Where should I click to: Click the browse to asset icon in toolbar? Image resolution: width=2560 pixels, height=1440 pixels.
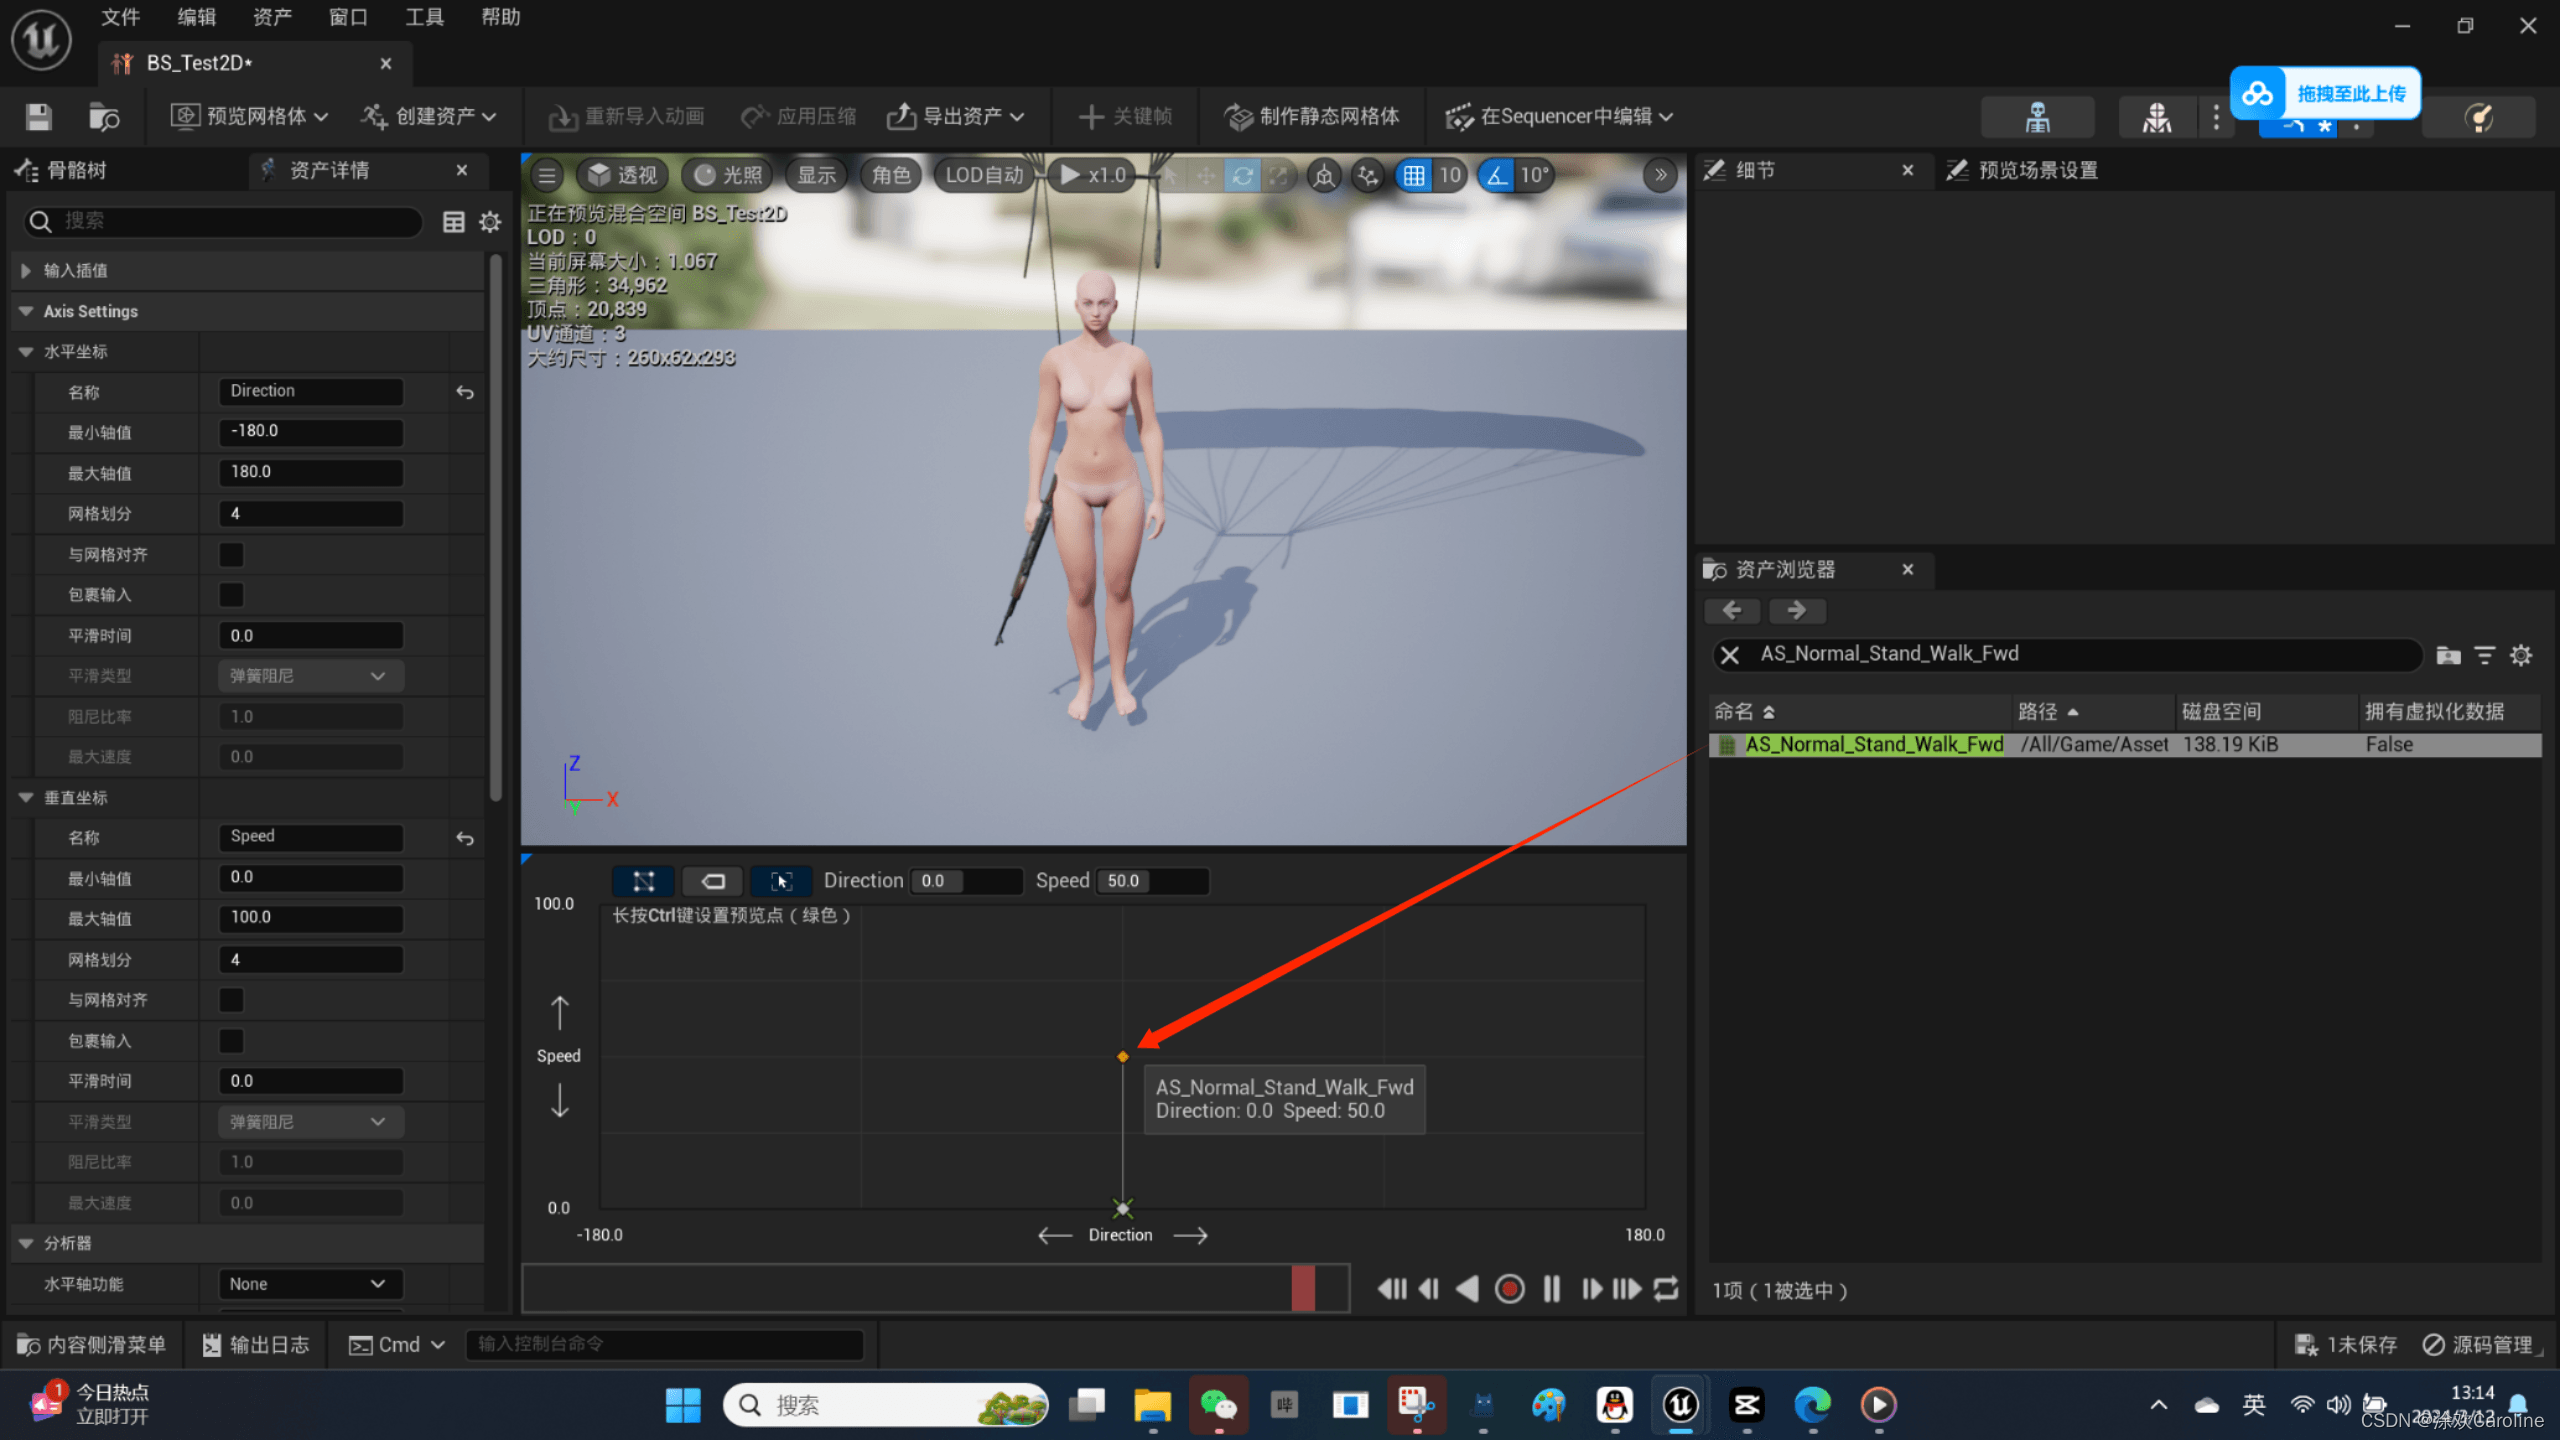tap(104, 117)
